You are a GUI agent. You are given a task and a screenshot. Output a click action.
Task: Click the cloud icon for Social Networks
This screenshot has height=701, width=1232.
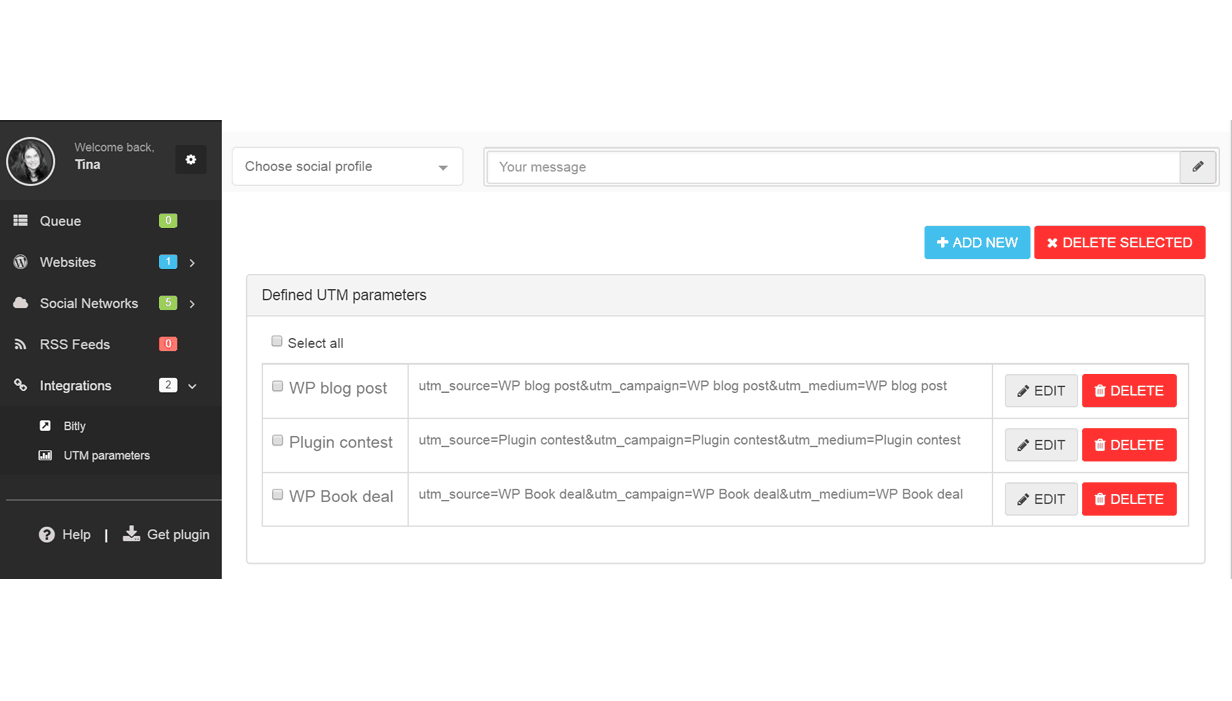click(20, 303)
